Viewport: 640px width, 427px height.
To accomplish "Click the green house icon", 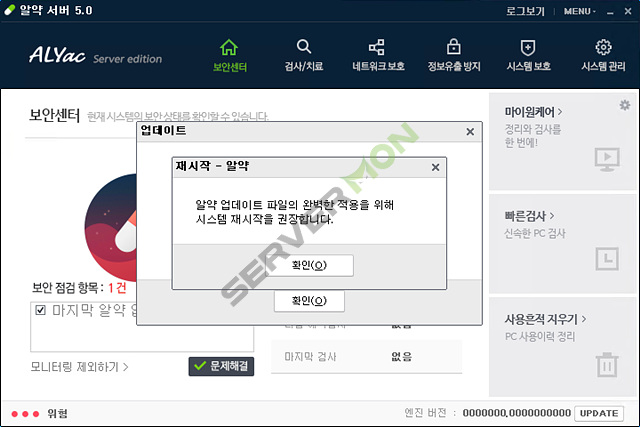I will [229, 47].
